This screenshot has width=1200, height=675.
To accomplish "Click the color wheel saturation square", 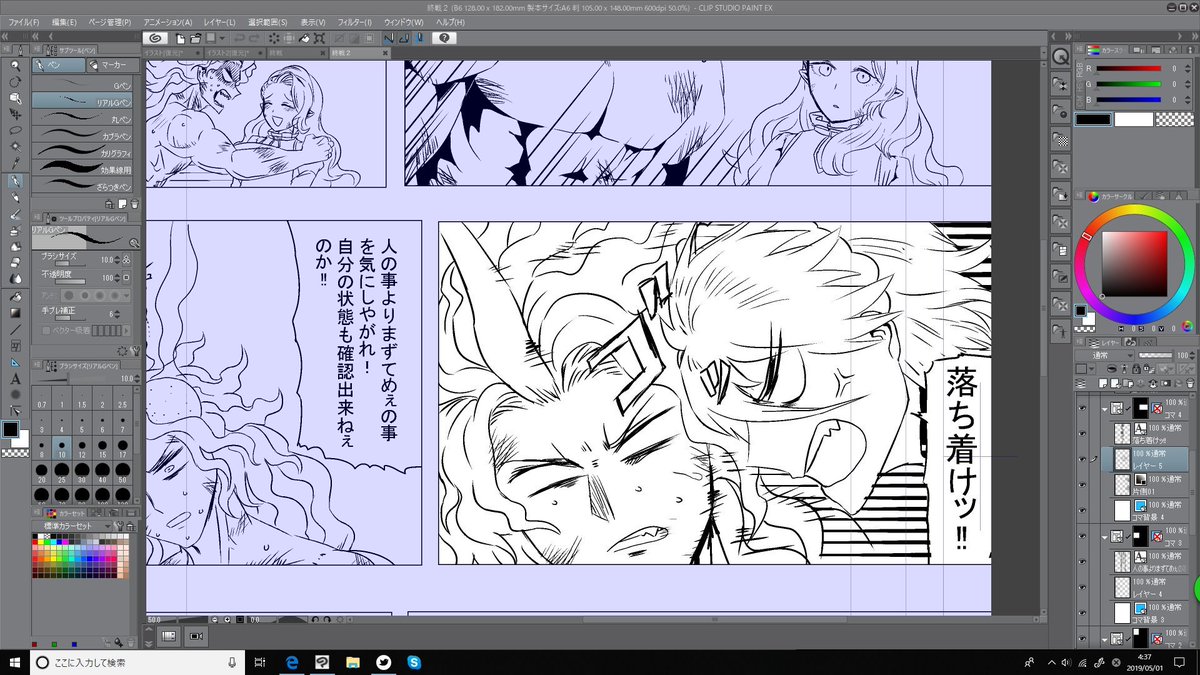I will click(1134, 264).
